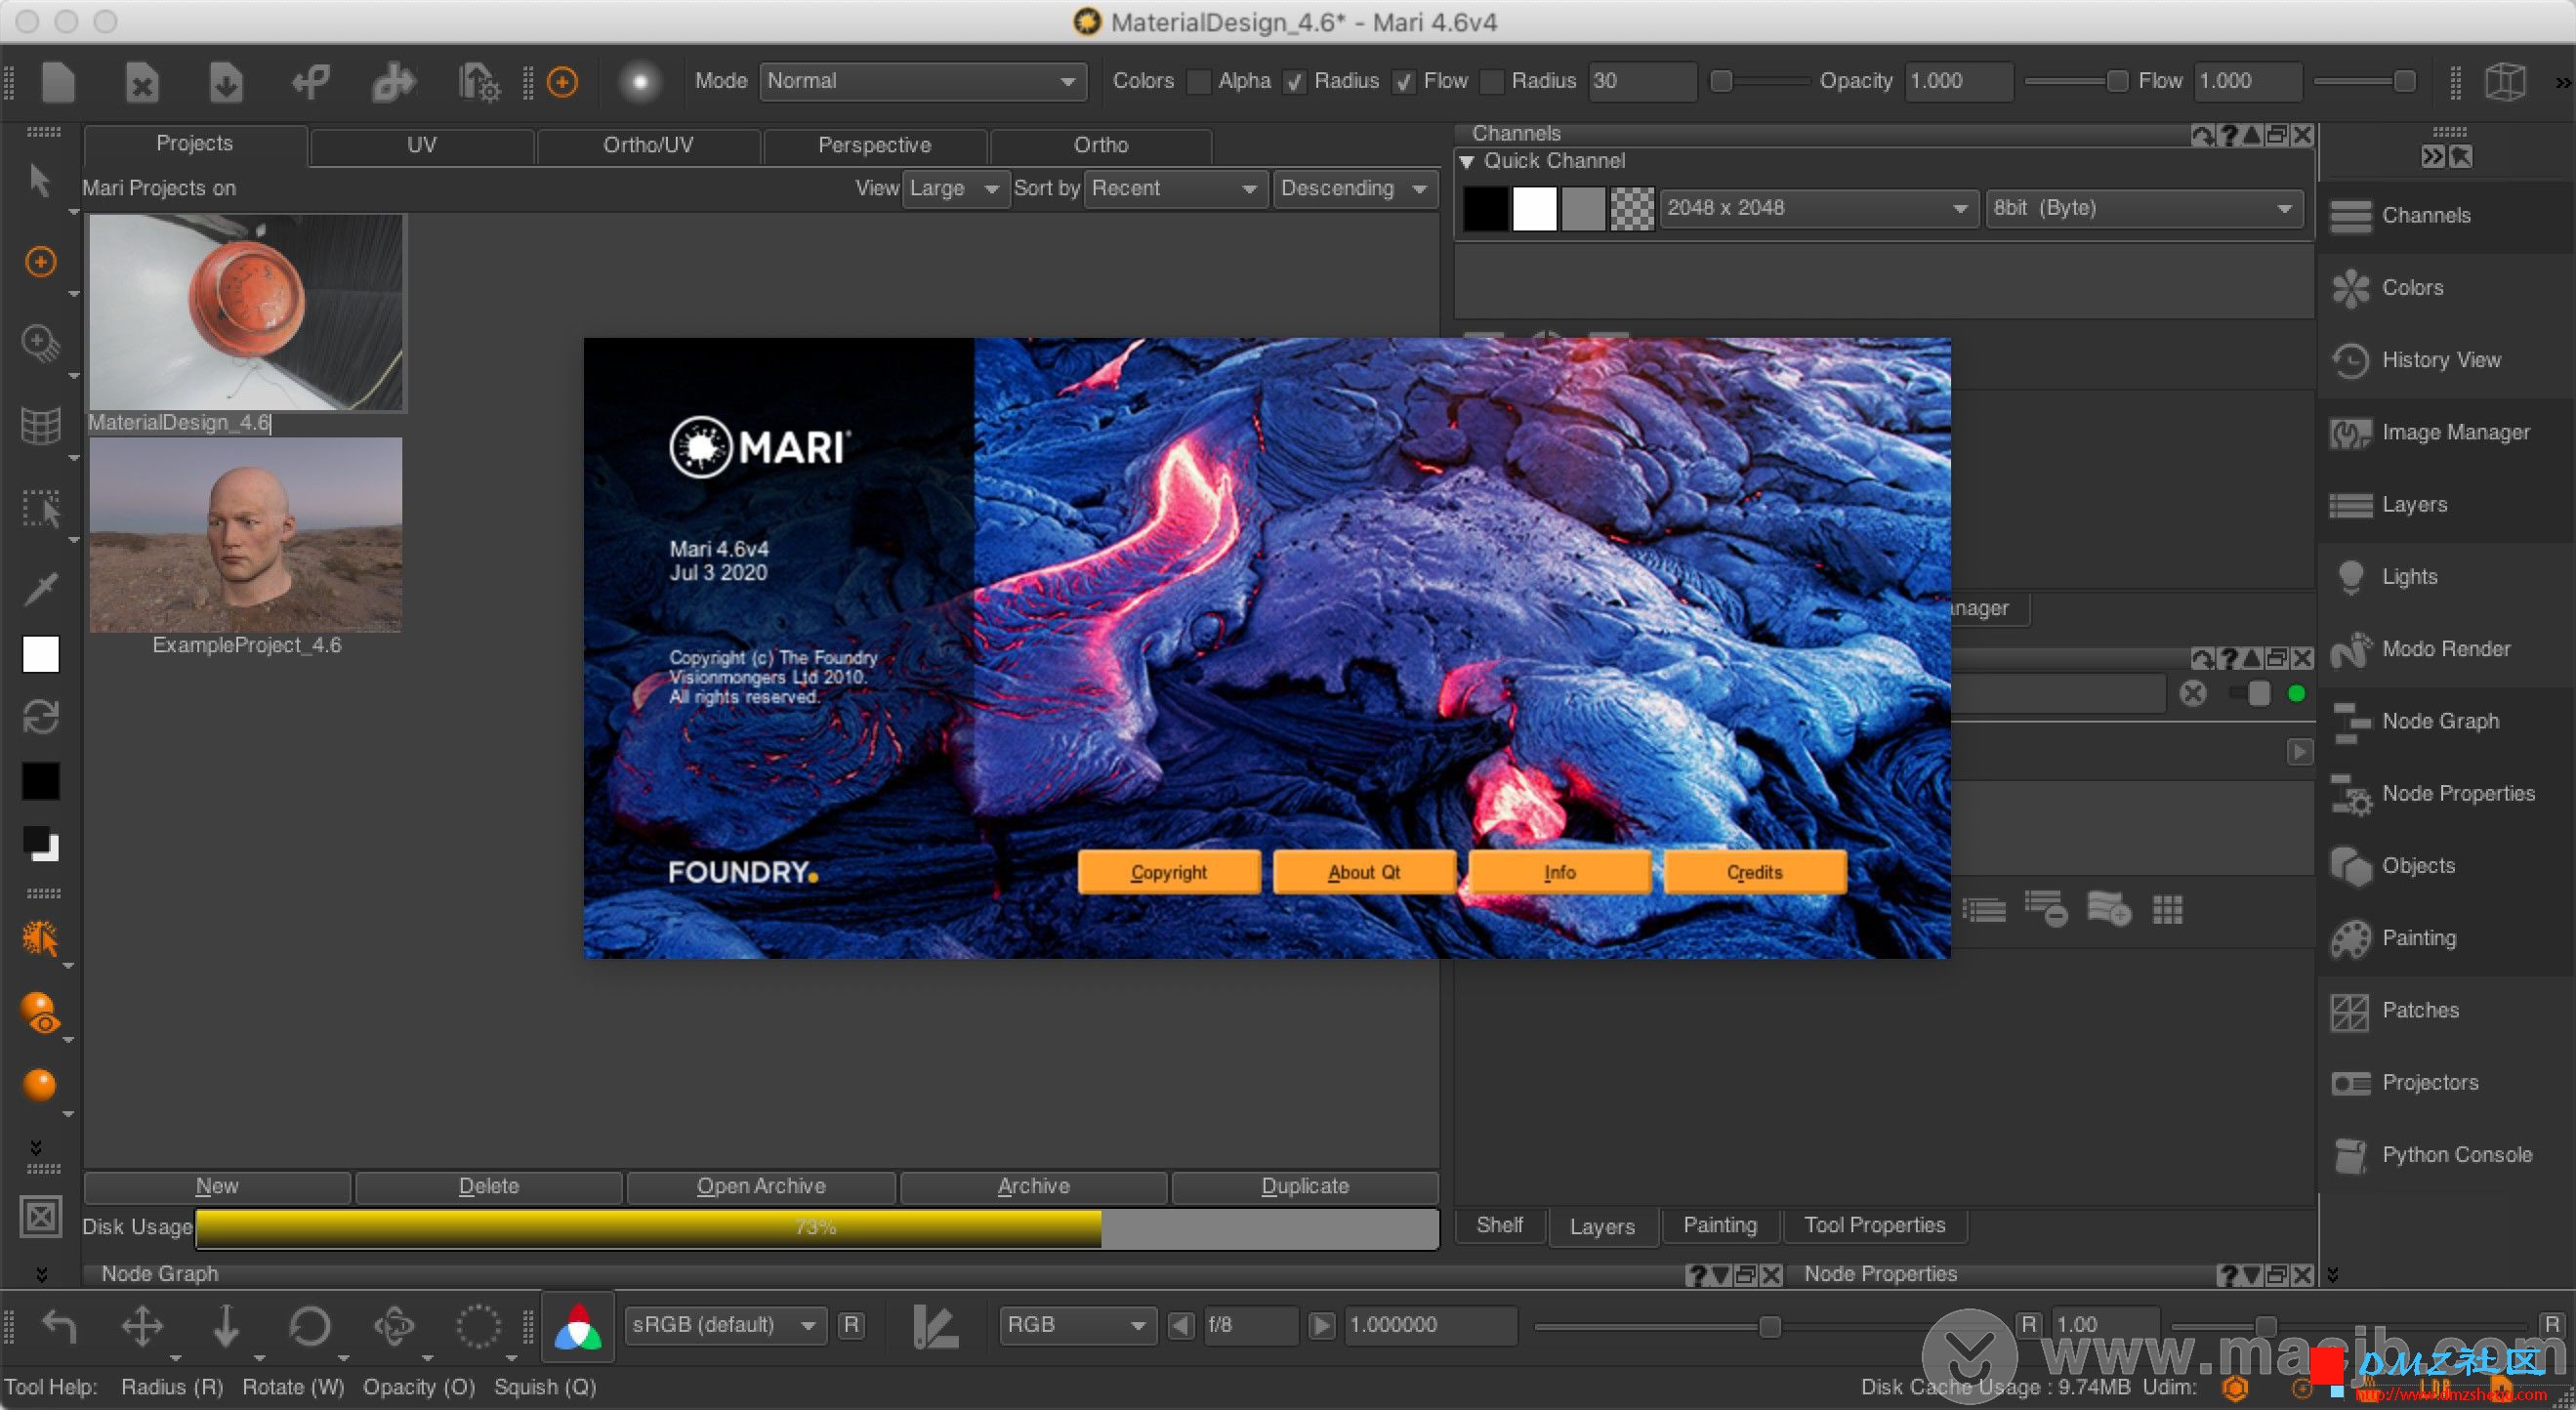Collapse the Quick Channel section
This screenshot has height=1410, width=2576.
[x=1466, y=161]
